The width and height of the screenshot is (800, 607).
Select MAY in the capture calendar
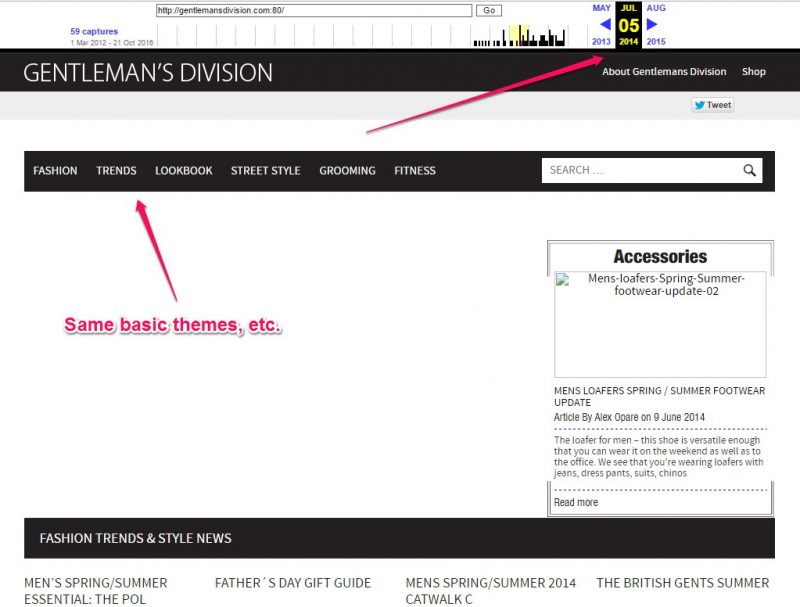(602, 8)
